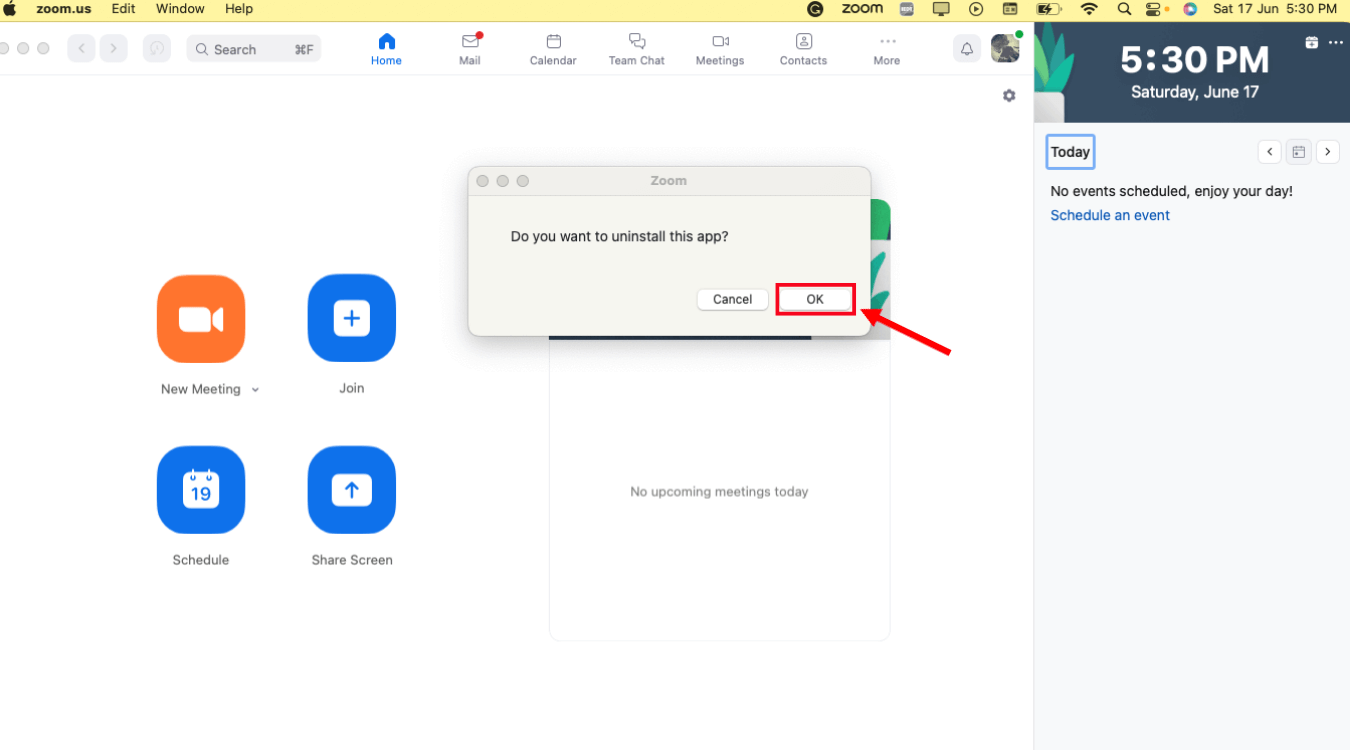Open the Help menu
1350x750 pixels.
[x=239, y=9]
